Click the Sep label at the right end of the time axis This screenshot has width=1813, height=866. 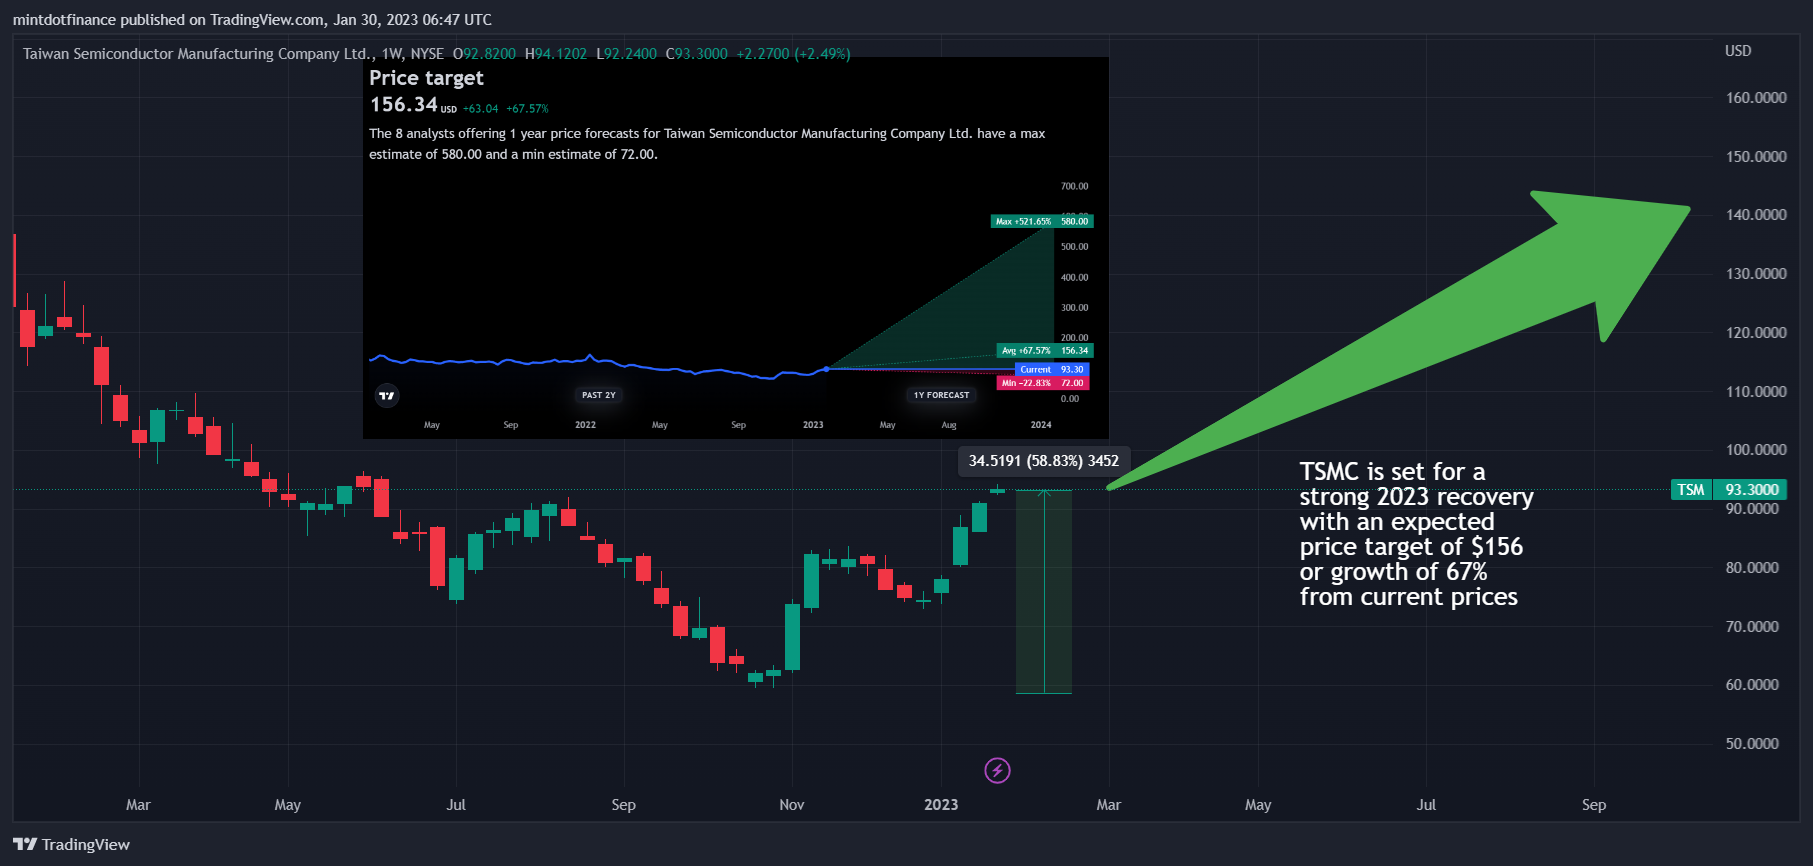(x=1594, y=805)
